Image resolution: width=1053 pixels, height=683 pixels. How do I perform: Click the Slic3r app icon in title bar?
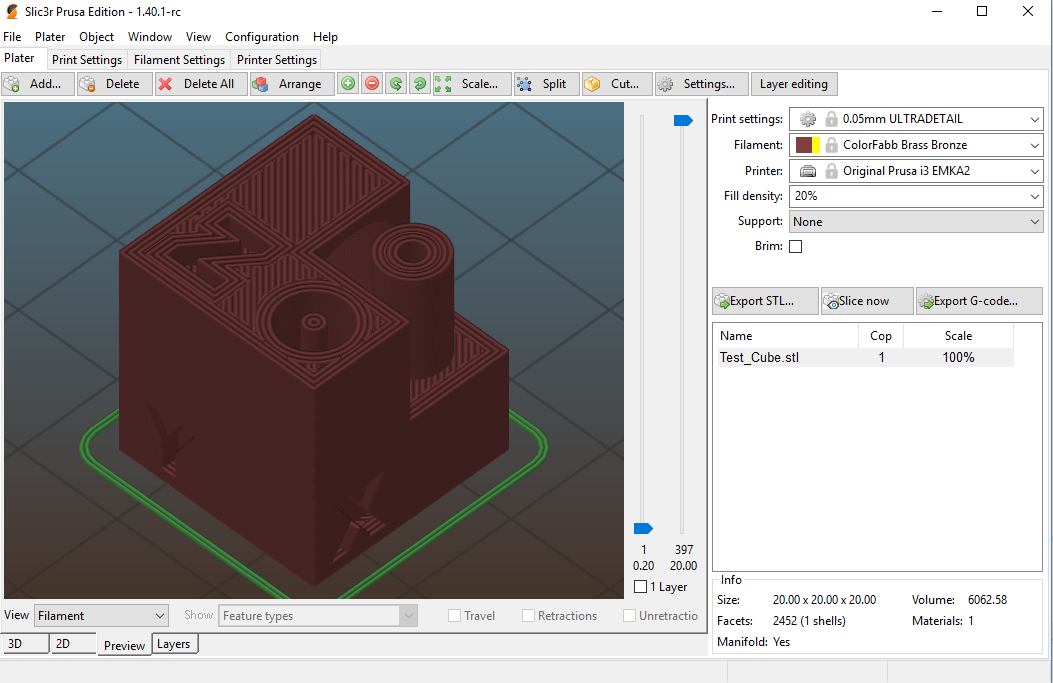tap(11, 11)
